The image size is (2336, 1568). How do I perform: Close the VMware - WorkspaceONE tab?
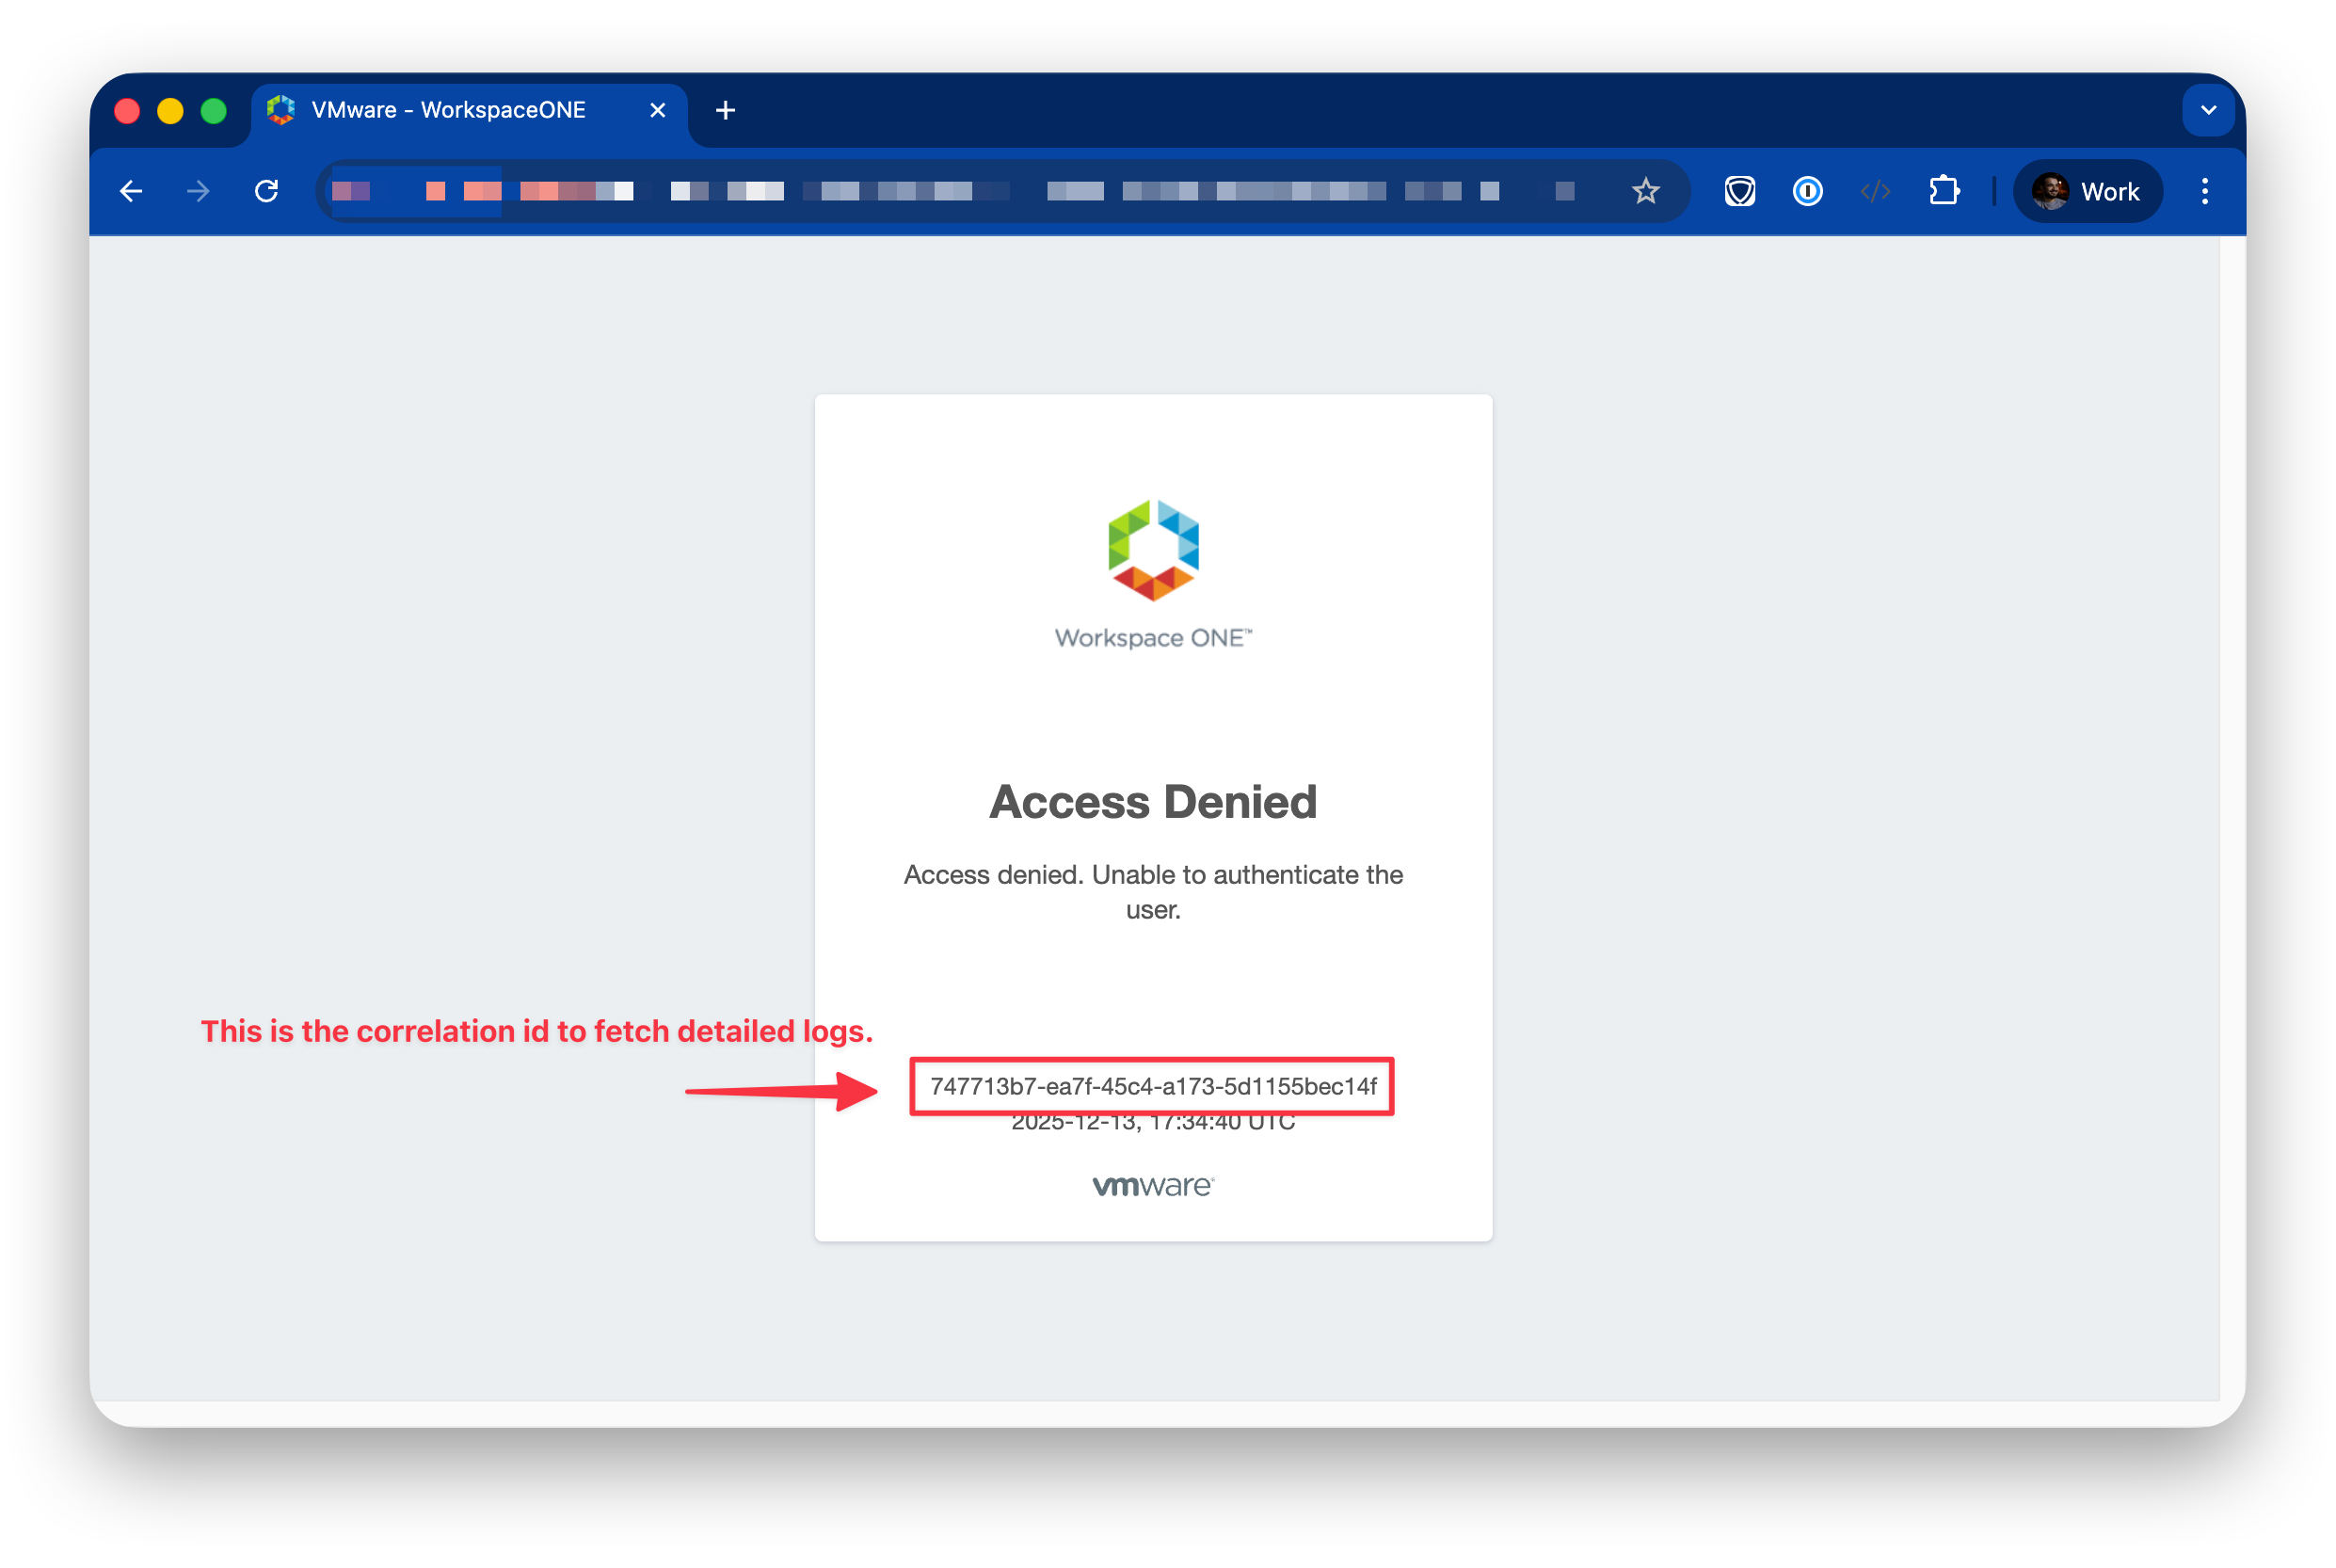[657, 110]
